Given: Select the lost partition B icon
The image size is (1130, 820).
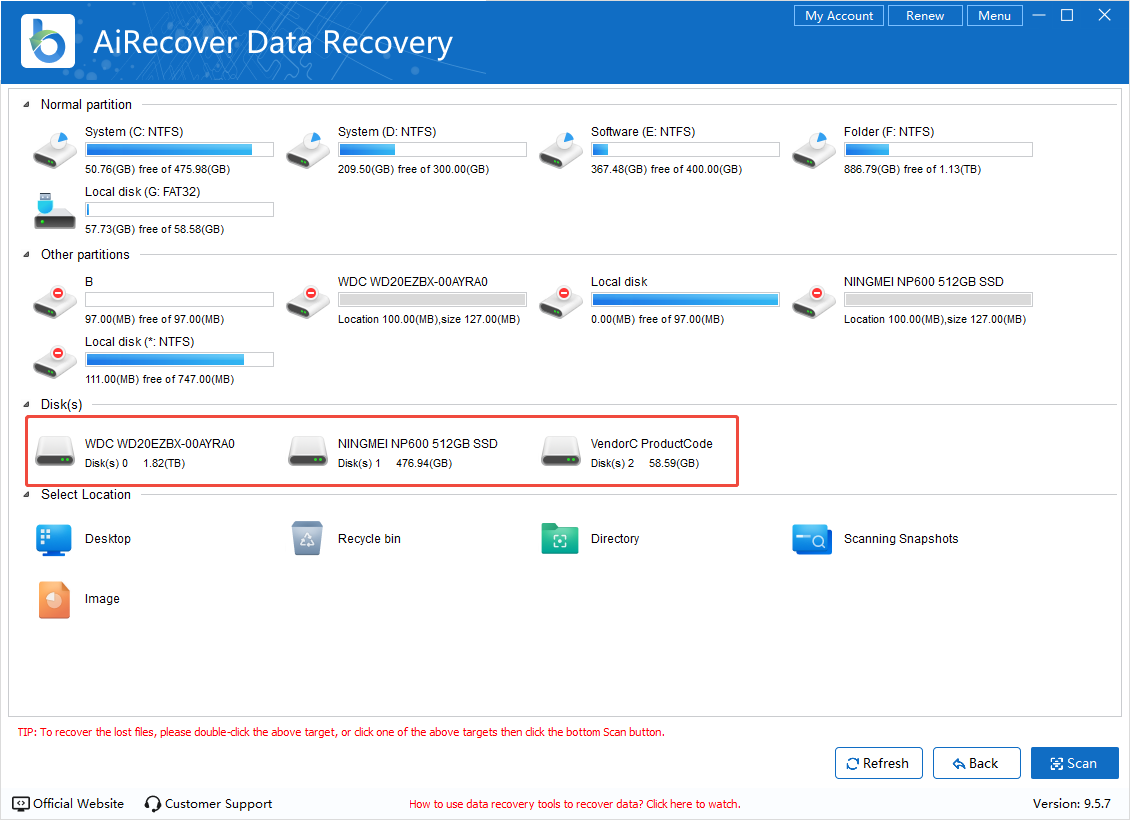Looking at the screenshot, I should tap(54, 300).
